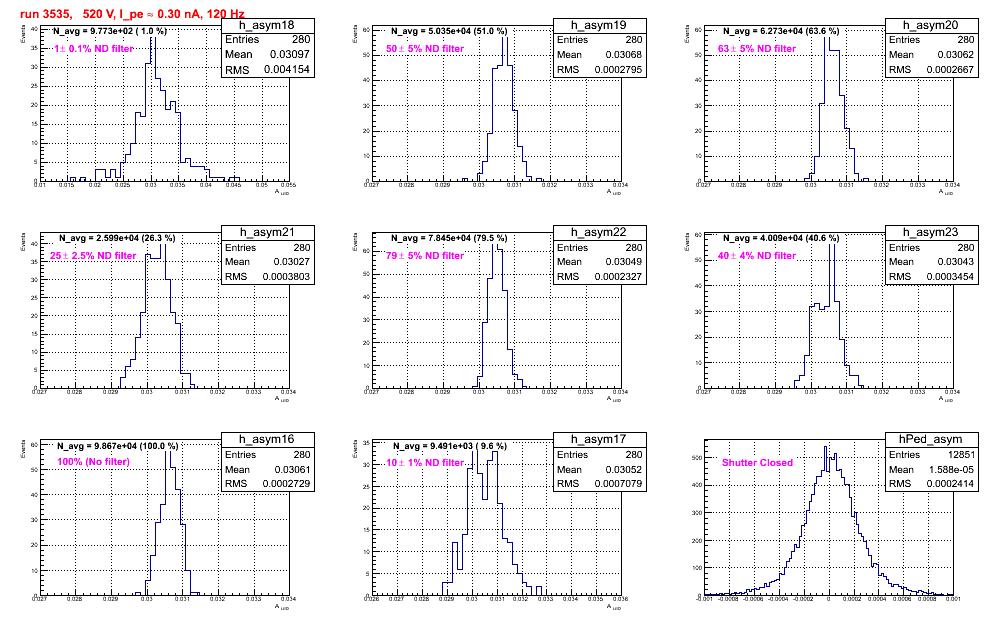
Task: Click Mean value 0.03062
Action: click(954, 55)
